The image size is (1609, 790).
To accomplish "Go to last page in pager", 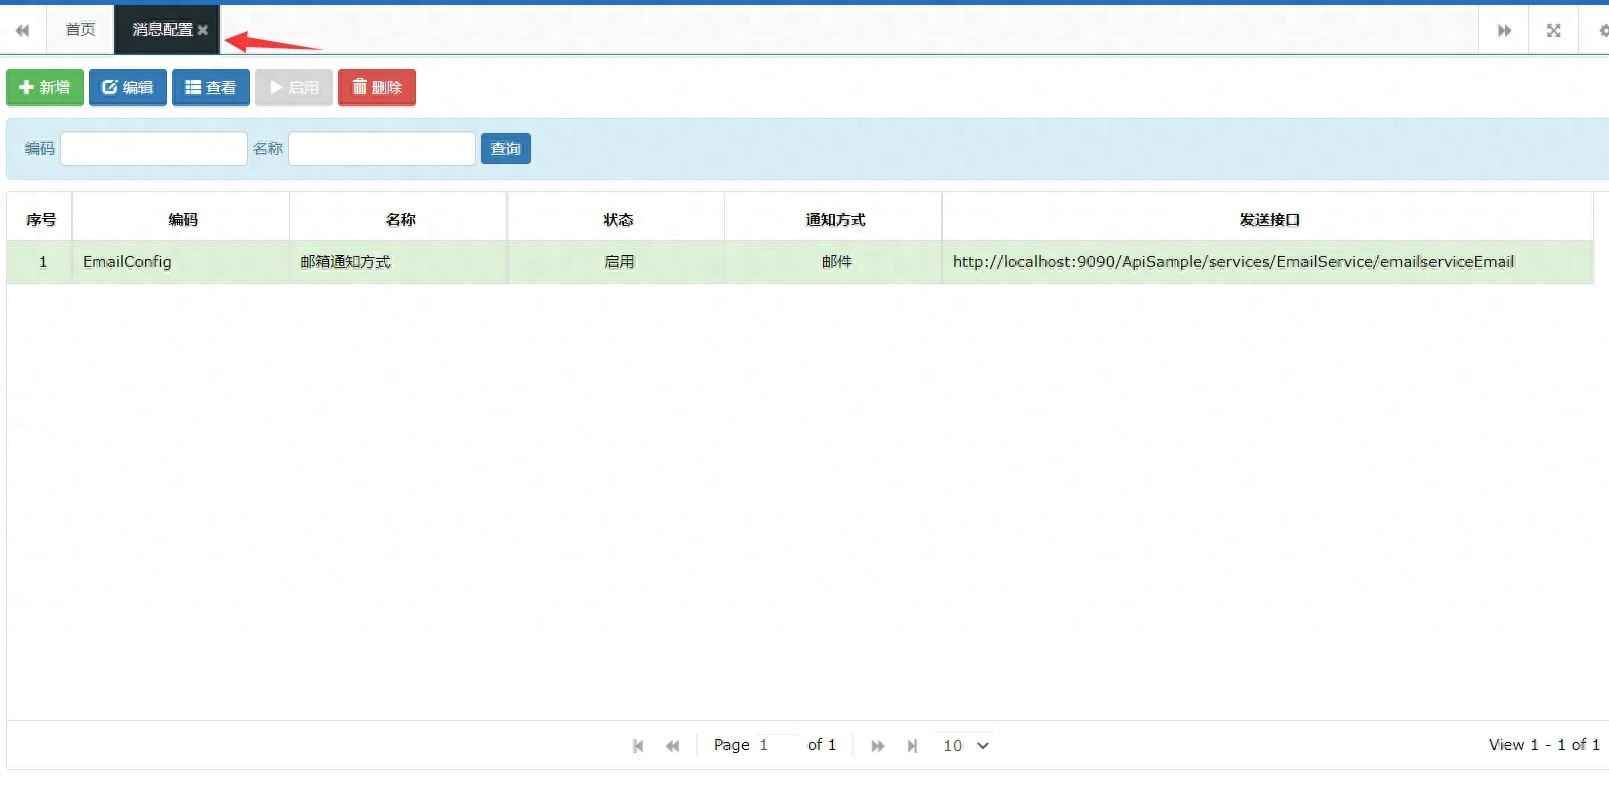I will tap(912, 745).
